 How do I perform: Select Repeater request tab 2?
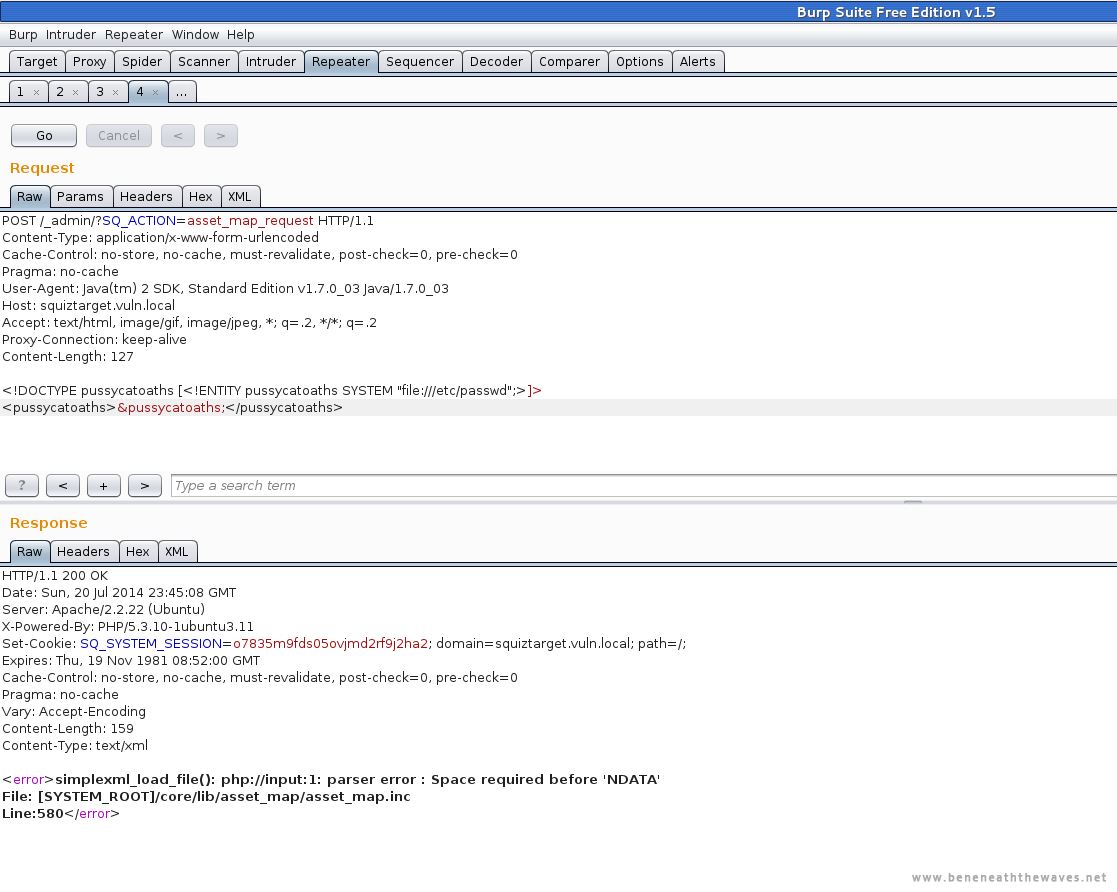click(60, 92)
